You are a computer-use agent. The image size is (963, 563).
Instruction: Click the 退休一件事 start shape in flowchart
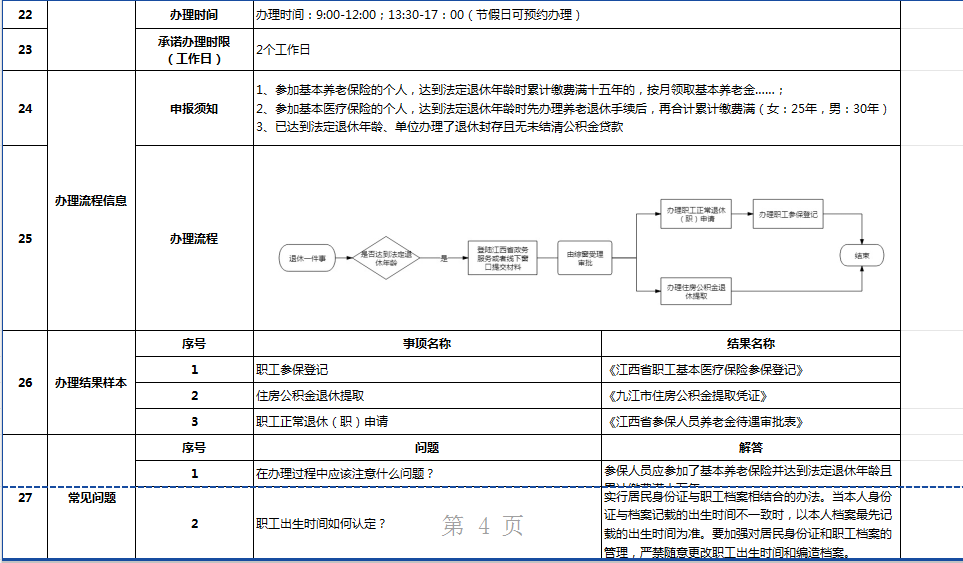point(308,258)
